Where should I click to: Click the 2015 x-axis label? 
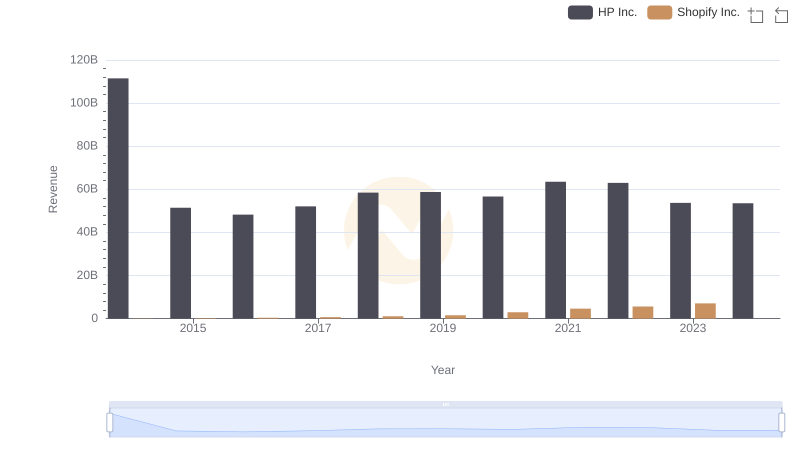[193, 328]
